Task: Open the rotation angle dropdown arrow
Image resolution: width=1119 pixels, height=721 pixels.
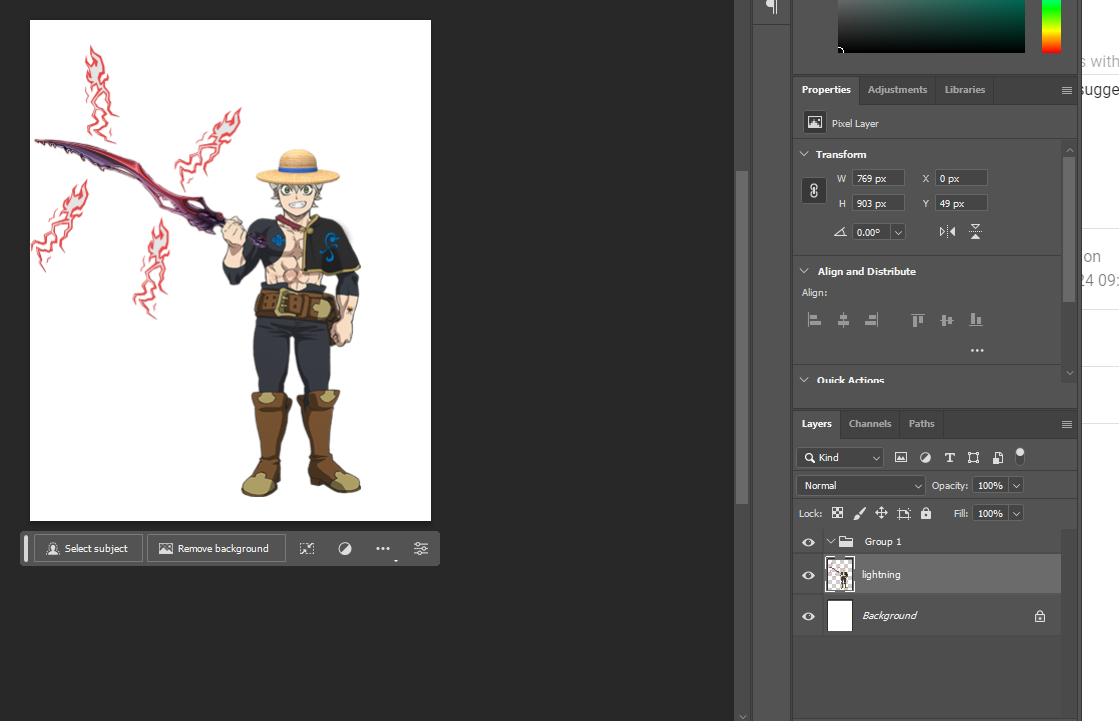Action: (x=898, y=232)
